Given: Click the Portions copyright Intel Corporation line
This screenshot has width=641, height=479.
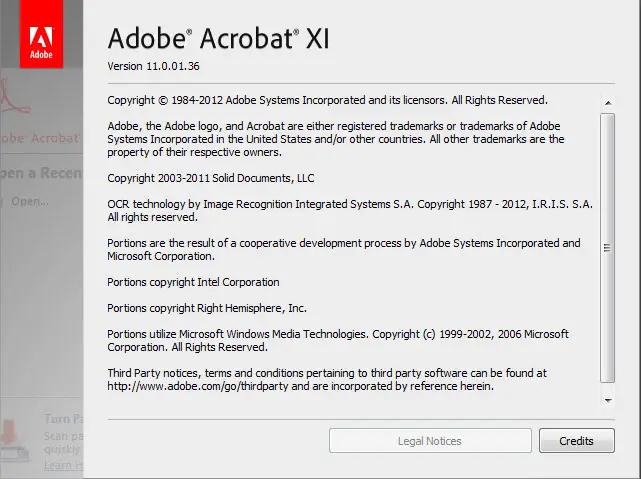Looking at the screenshot, I should [x=193, y=282].
